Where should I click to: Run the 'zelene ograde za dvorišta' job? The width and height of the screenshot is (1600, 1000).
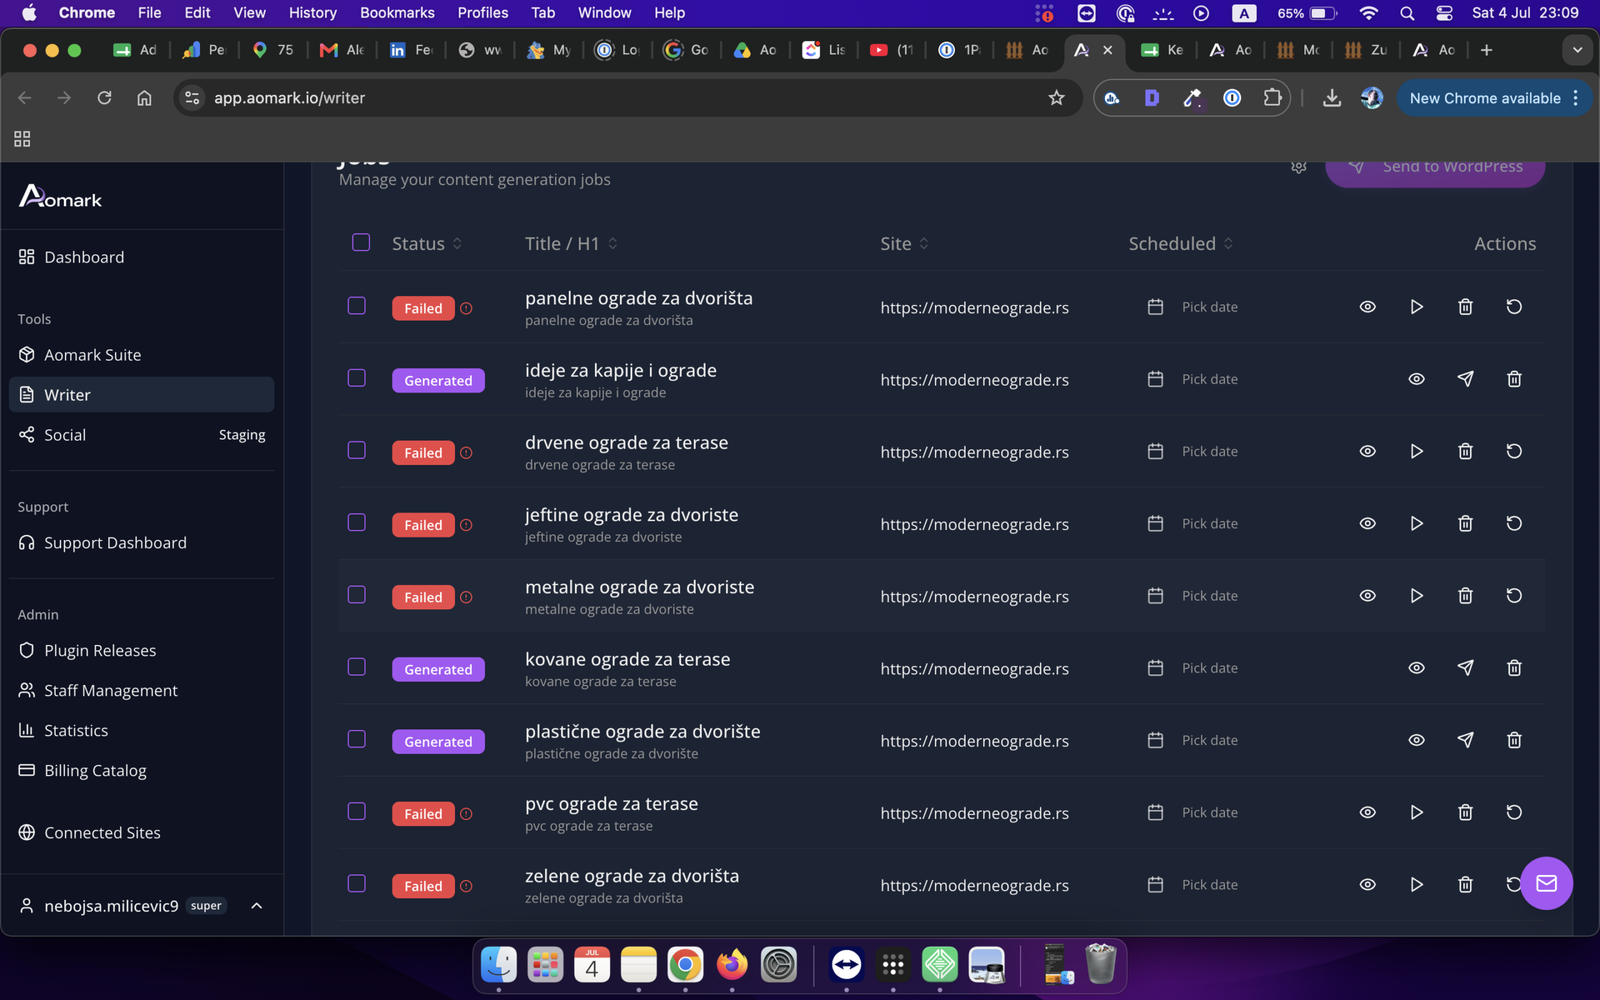pos(1416,884)
